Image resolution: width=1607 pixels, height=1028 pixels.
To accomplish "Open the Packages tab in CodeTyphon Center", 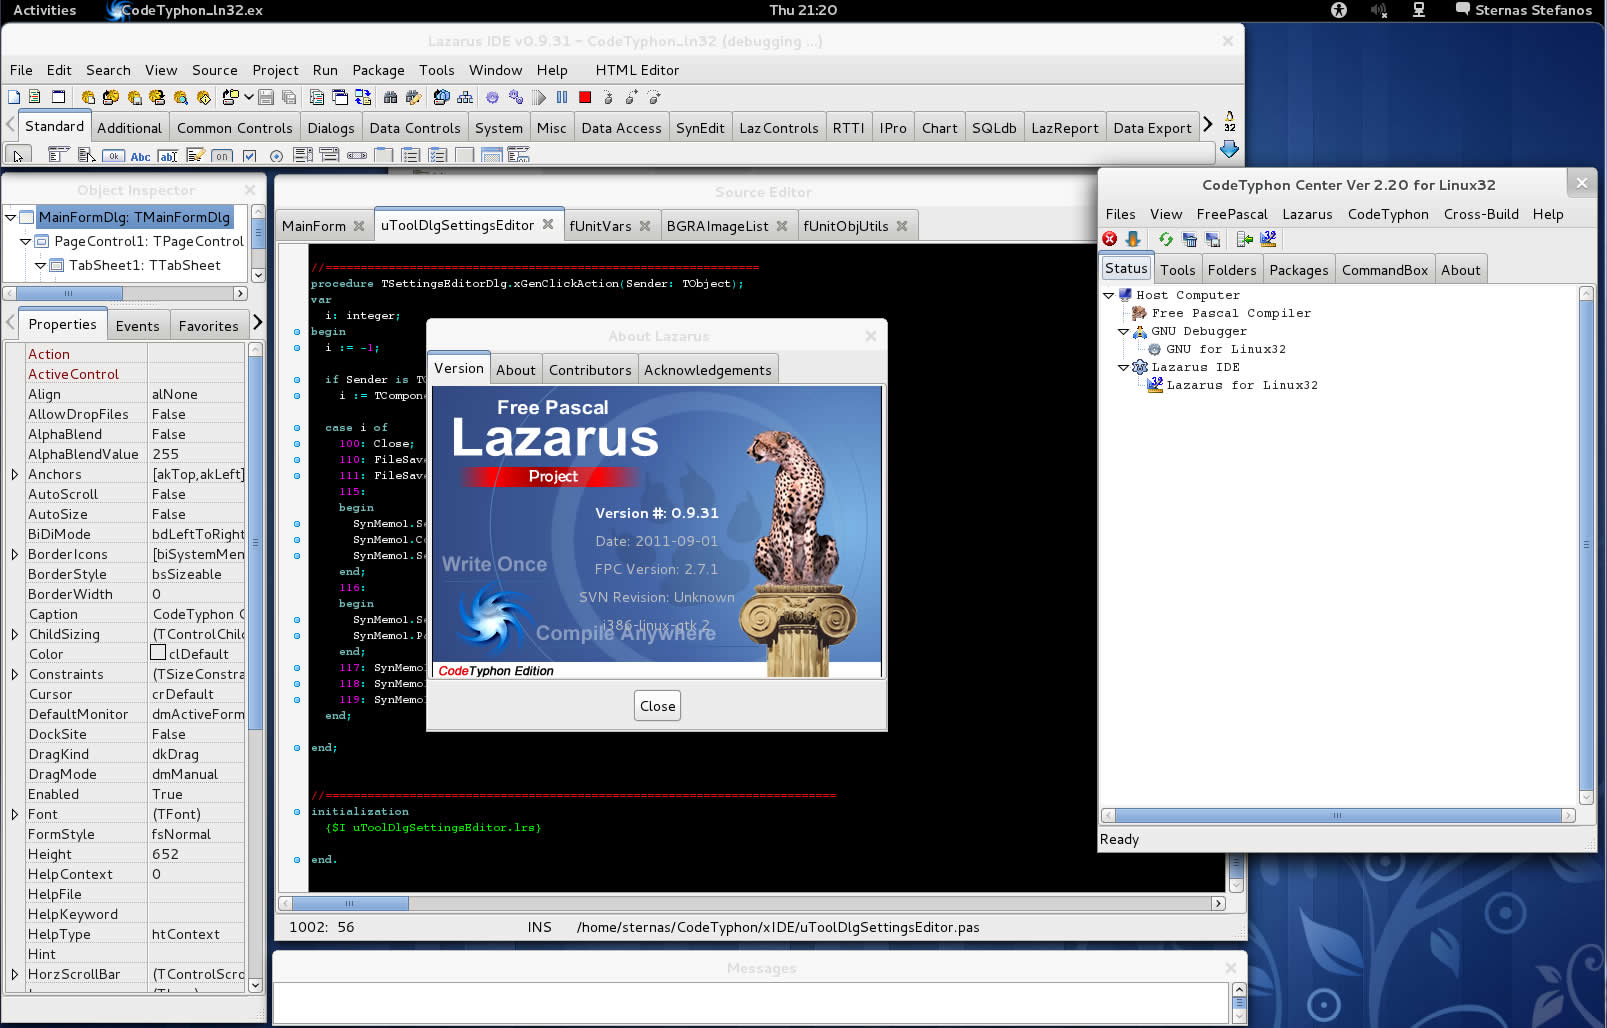I will click(x=1299, y=270).
